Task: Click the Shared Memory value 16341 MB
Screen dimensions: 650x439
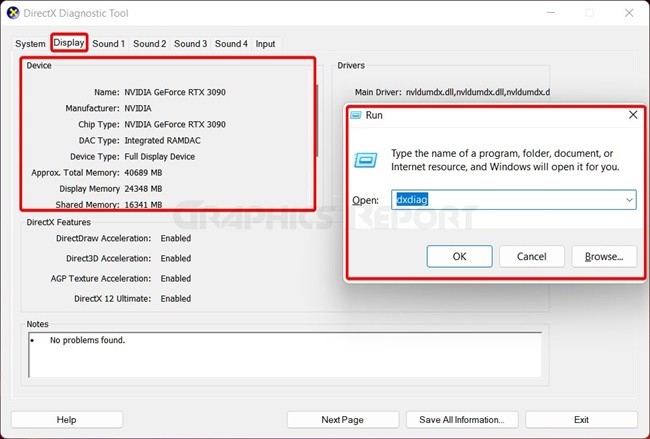Action: (143, 204)
